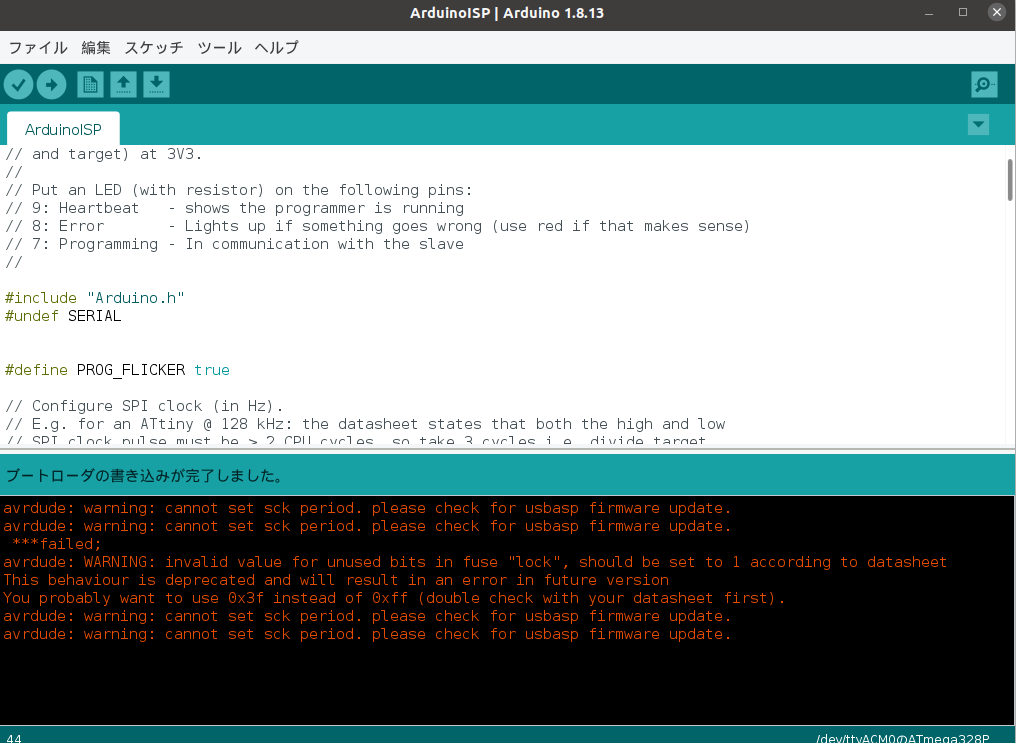Click the '#undef SERIAL' line
This screenshot has height=743, width=1016.
(63, 316)
